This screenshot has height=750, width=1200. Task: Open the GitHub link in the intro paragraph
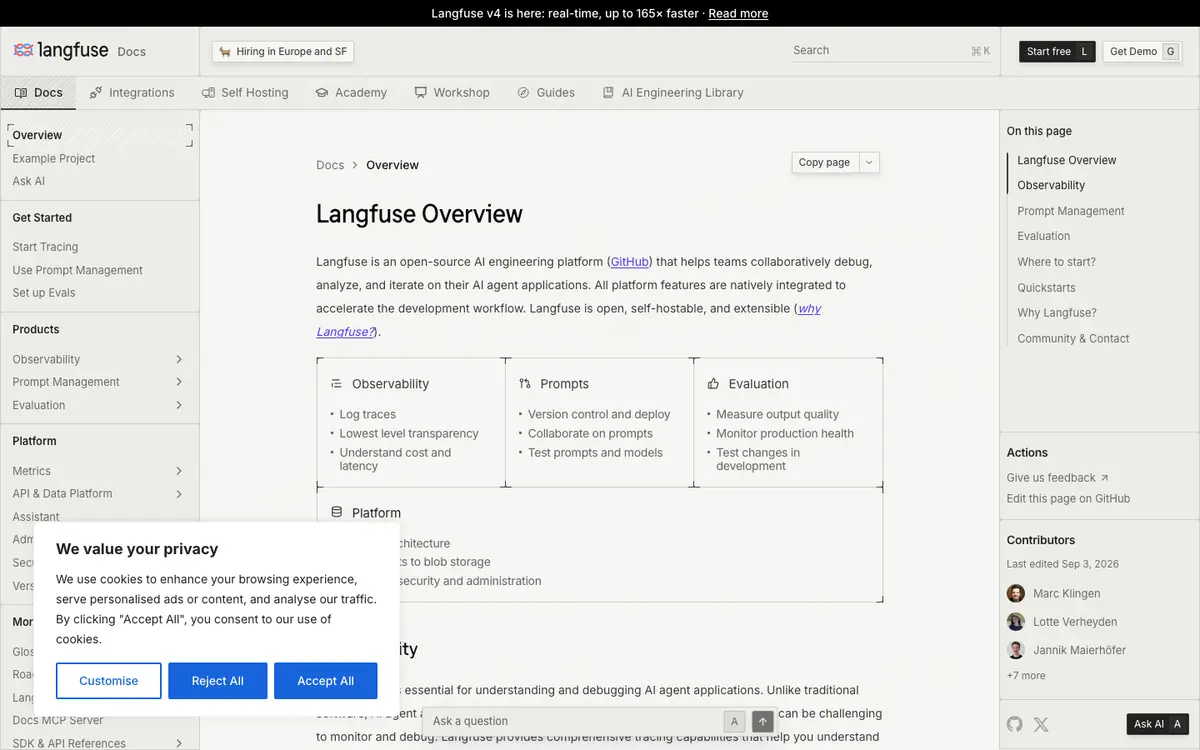(630, 262)
